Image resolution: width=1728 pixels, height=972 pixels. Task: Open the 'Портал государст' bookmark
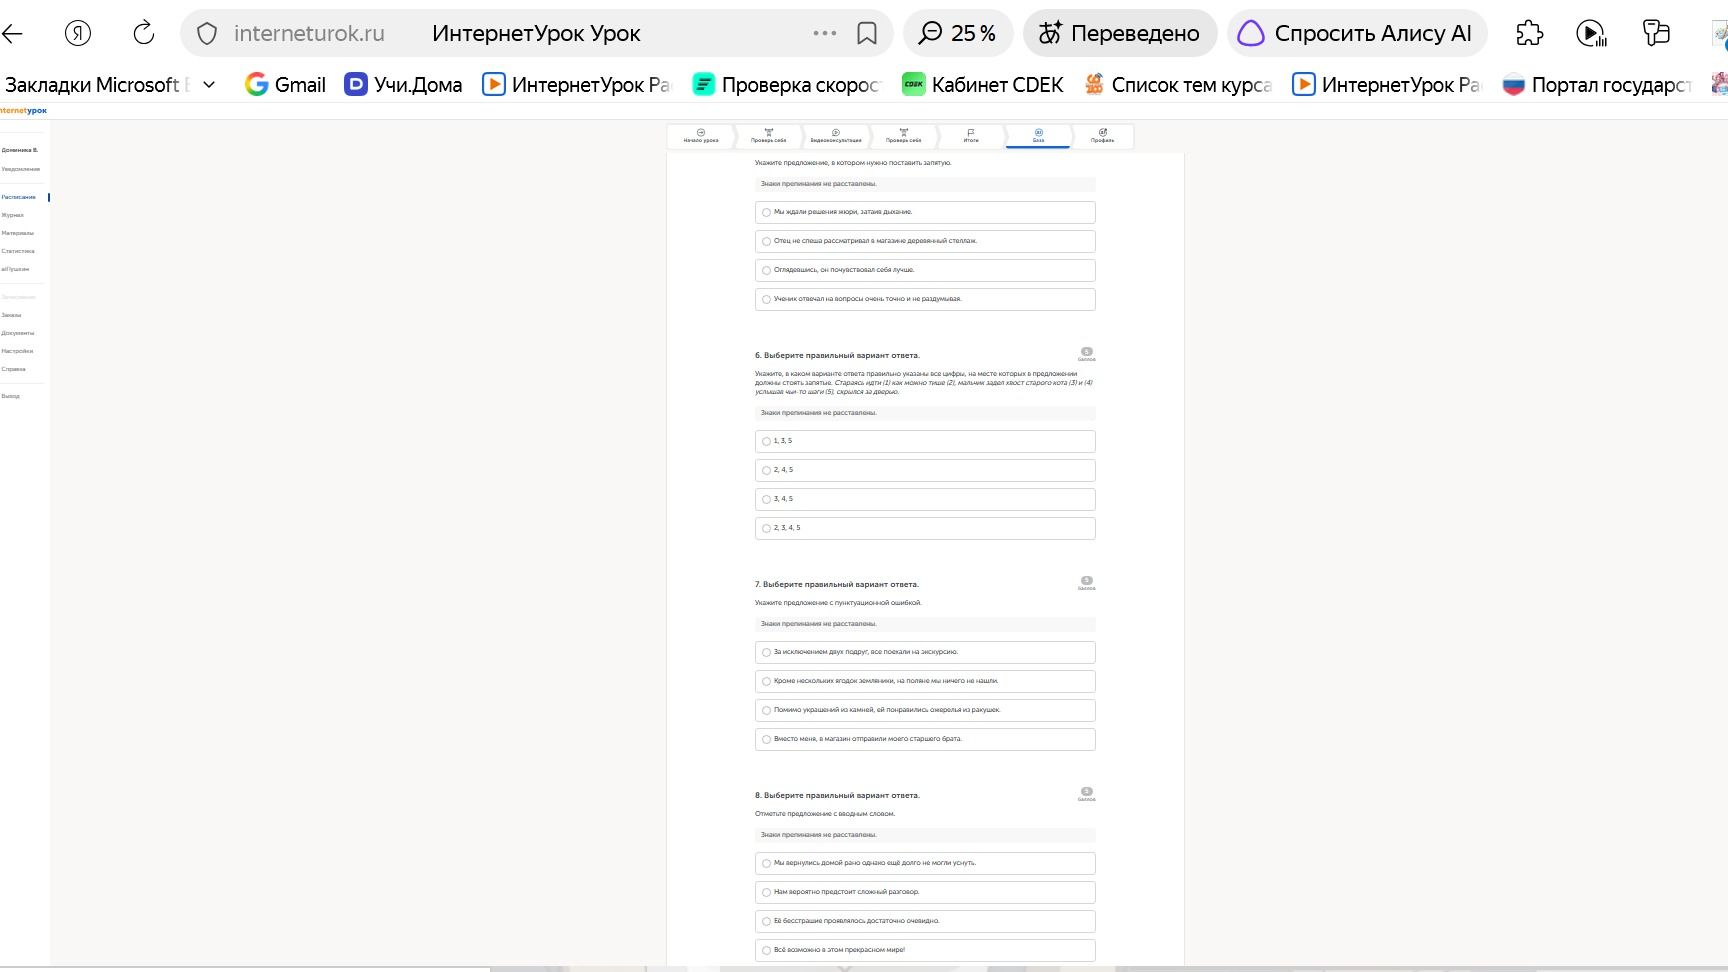(x=1597, y=85)
